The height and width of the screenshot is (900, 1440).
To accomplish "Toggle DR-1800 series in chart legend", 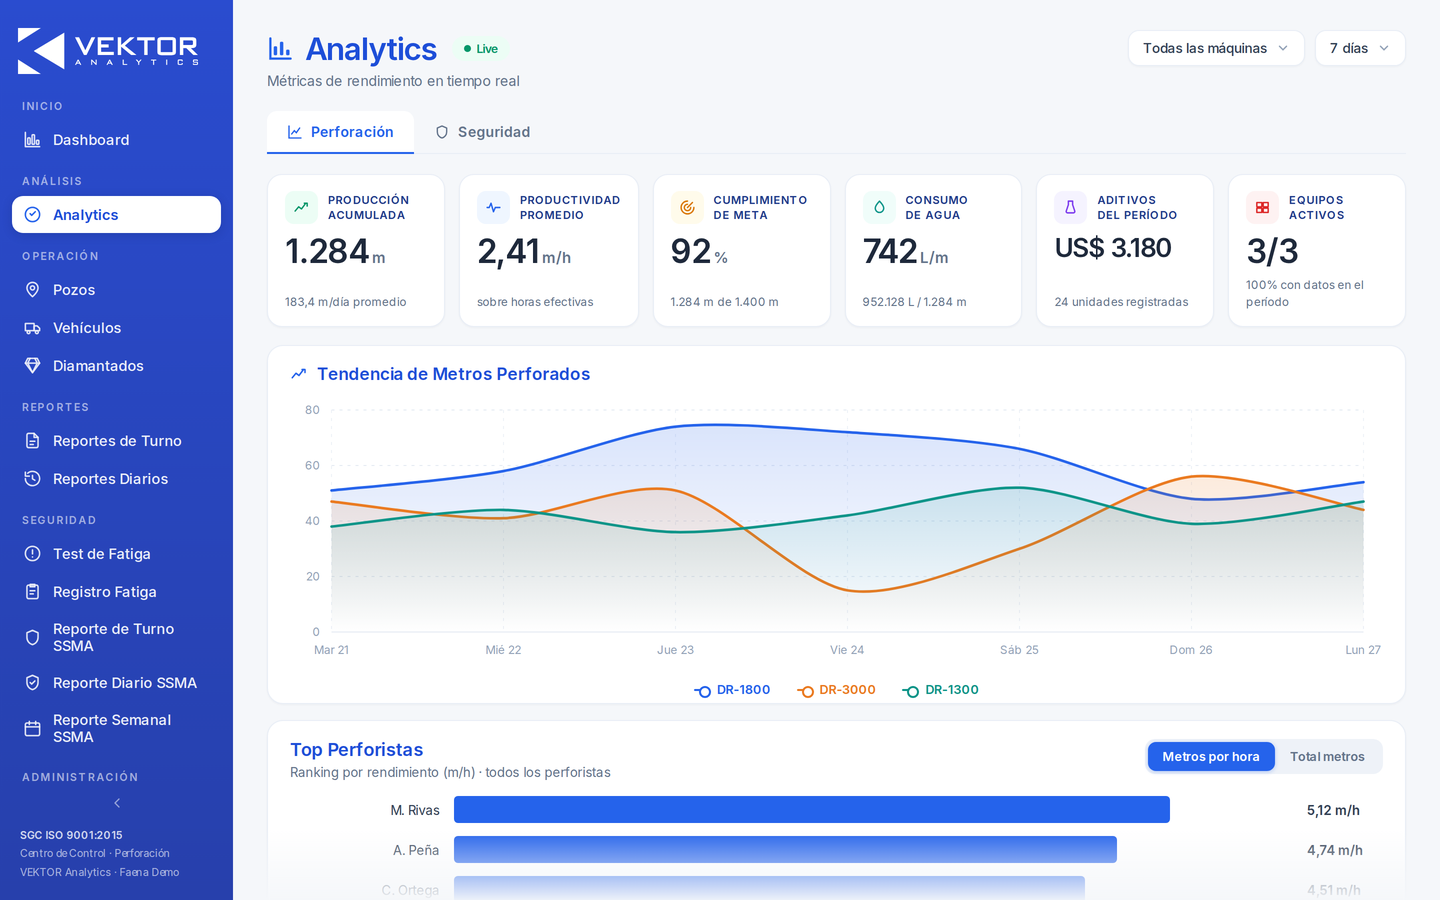I will pyautogui.click(x=732, y=690).
